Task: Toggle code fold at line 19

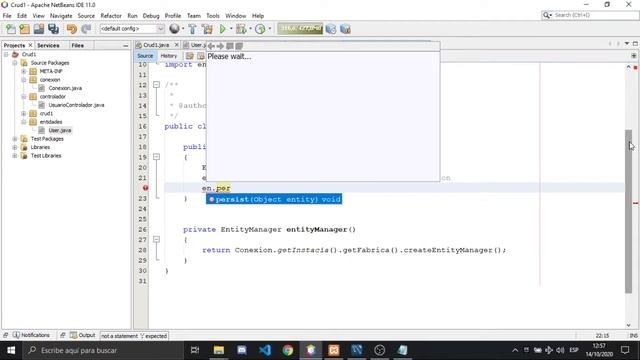Action: click(156, 157)
